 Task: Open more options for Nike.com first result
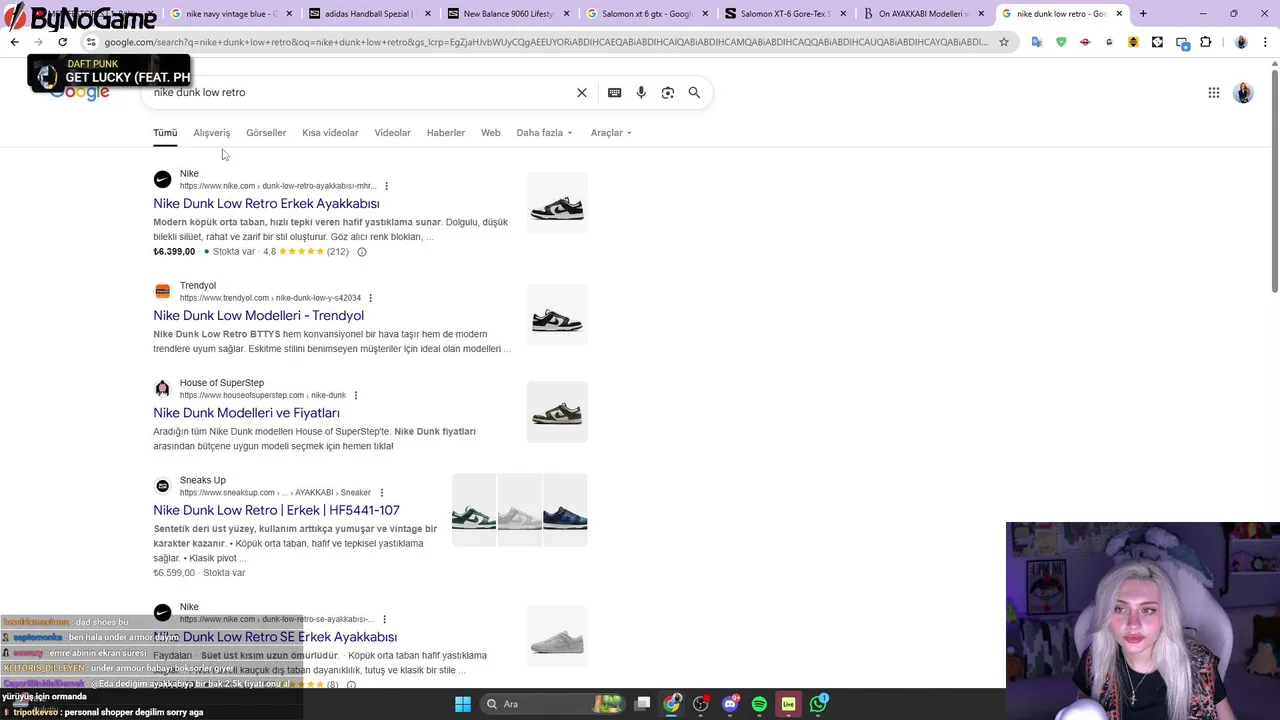[386, 186]
